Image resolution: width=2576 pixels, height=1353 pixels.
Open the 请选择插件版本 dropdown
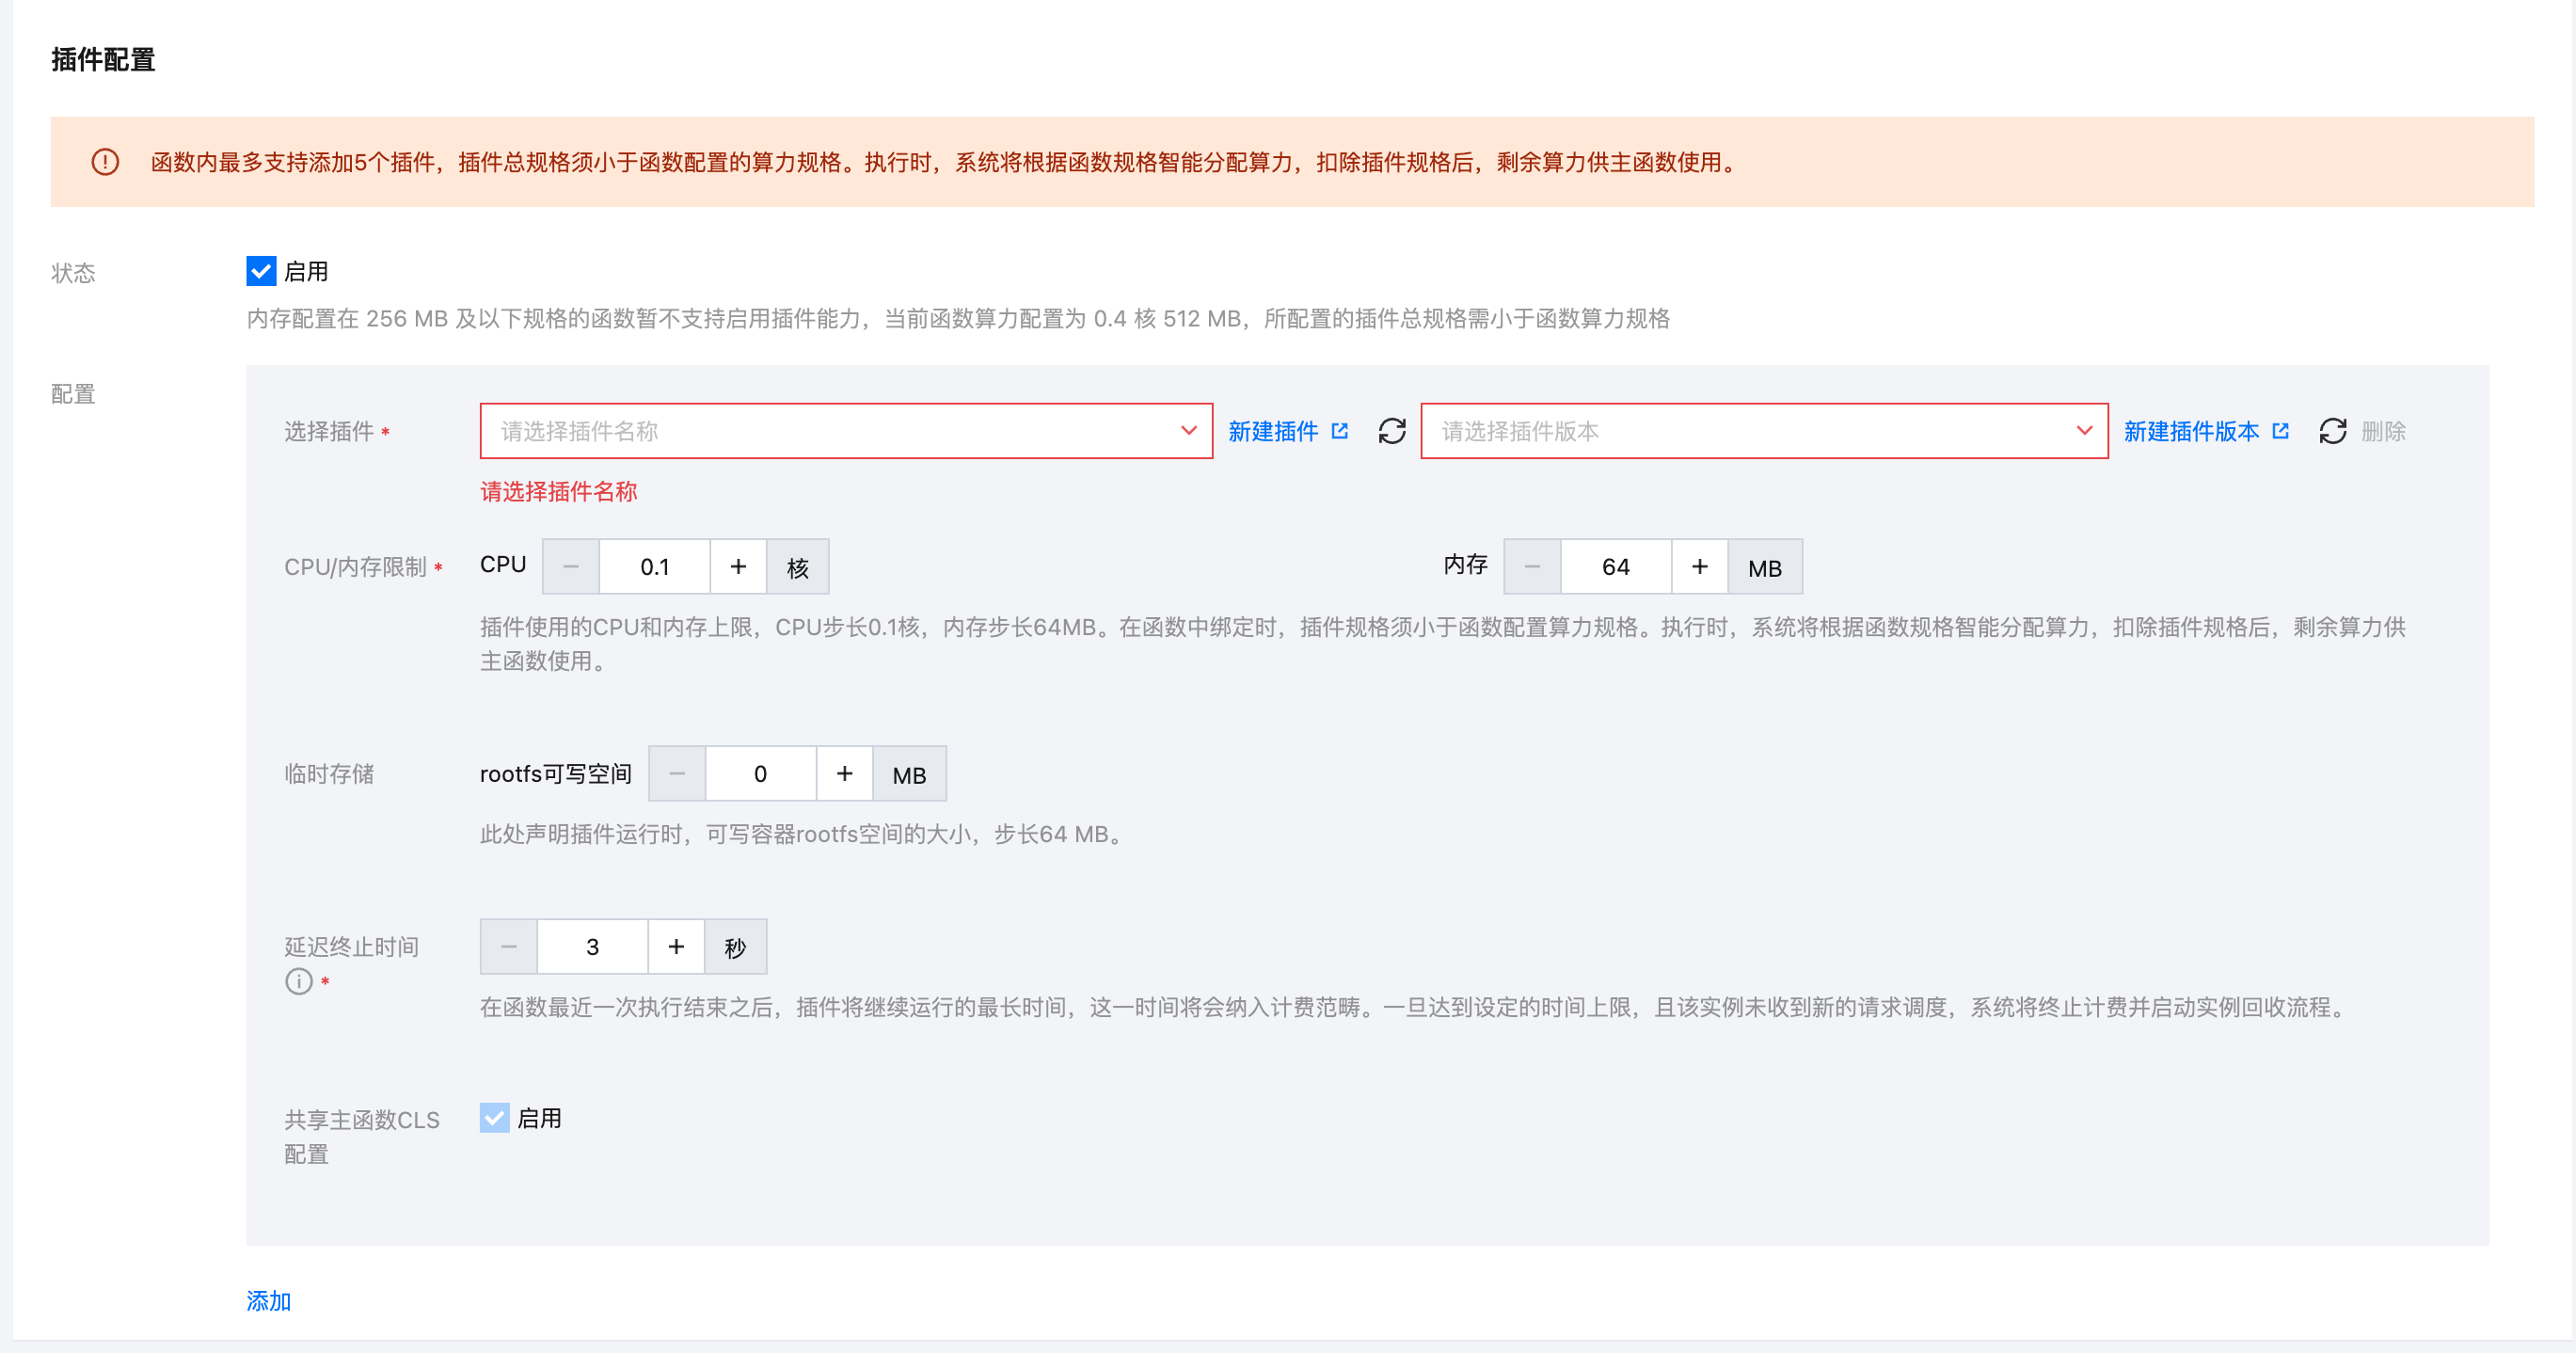pyautogui.click(x=1764, y=431)
